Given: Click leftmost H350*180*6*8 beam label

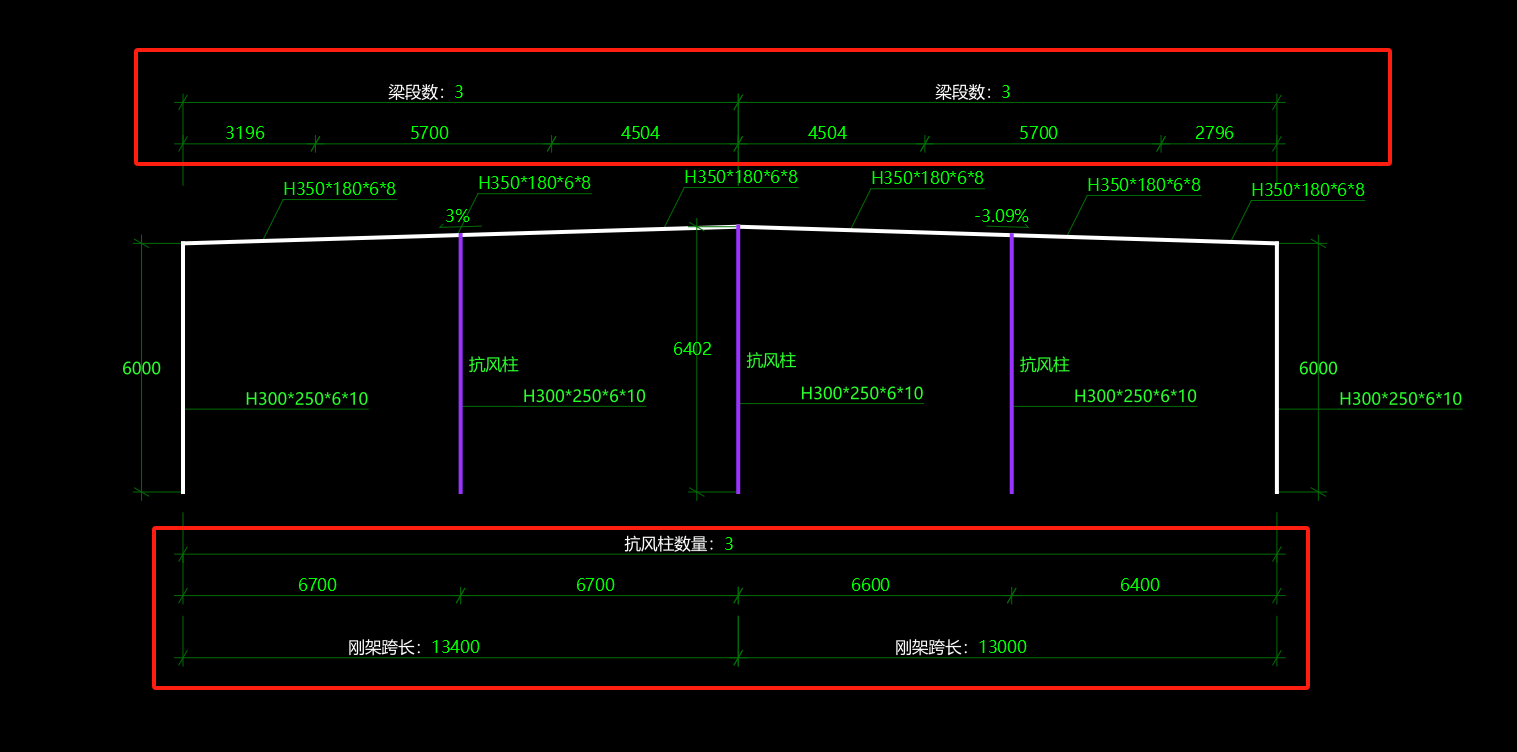Looking at the screenshot, I should pos(340,189).
